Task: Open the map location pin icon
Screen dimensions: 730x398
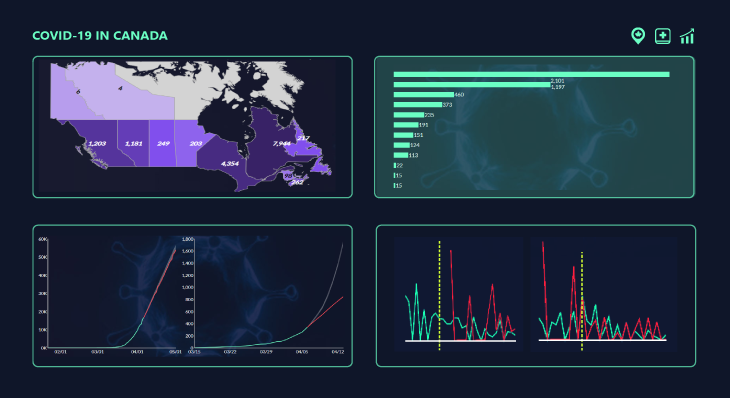Action: click(638, 36)
